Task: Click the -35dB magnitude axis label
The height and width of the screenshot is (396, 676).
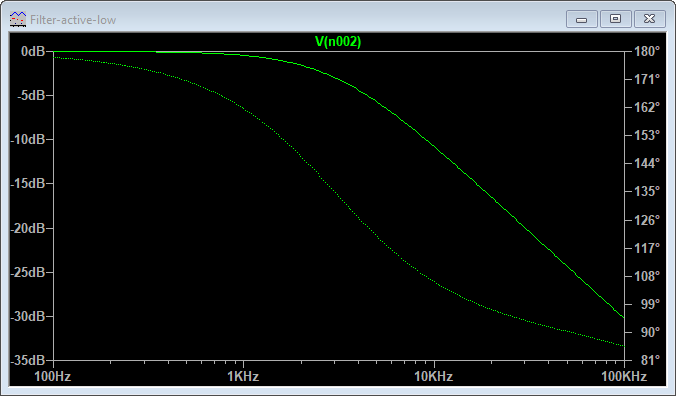Action: pos(28,360)
